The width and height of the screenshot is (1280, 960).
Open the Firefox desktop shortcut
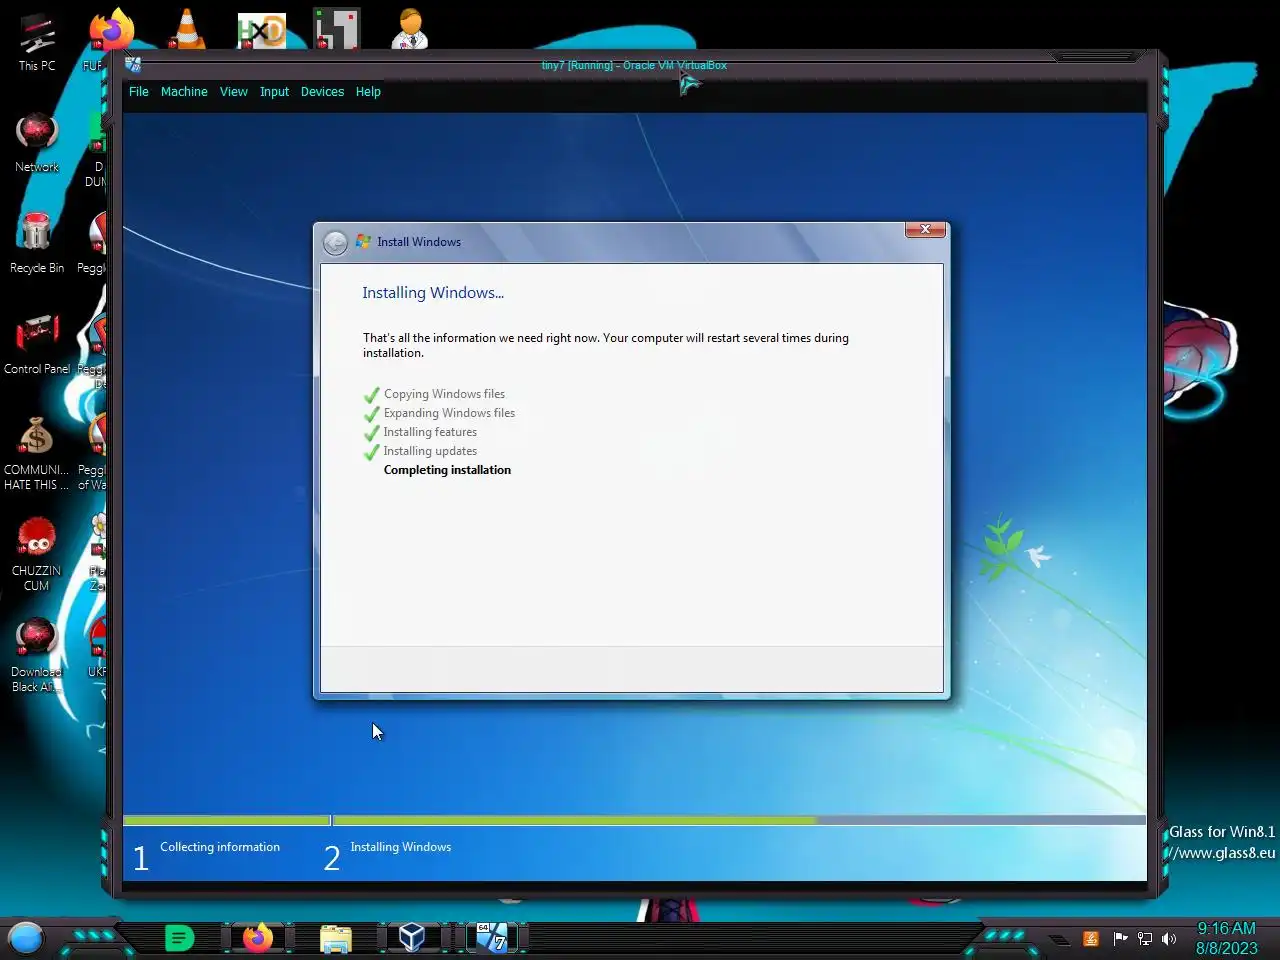point(110,30)
